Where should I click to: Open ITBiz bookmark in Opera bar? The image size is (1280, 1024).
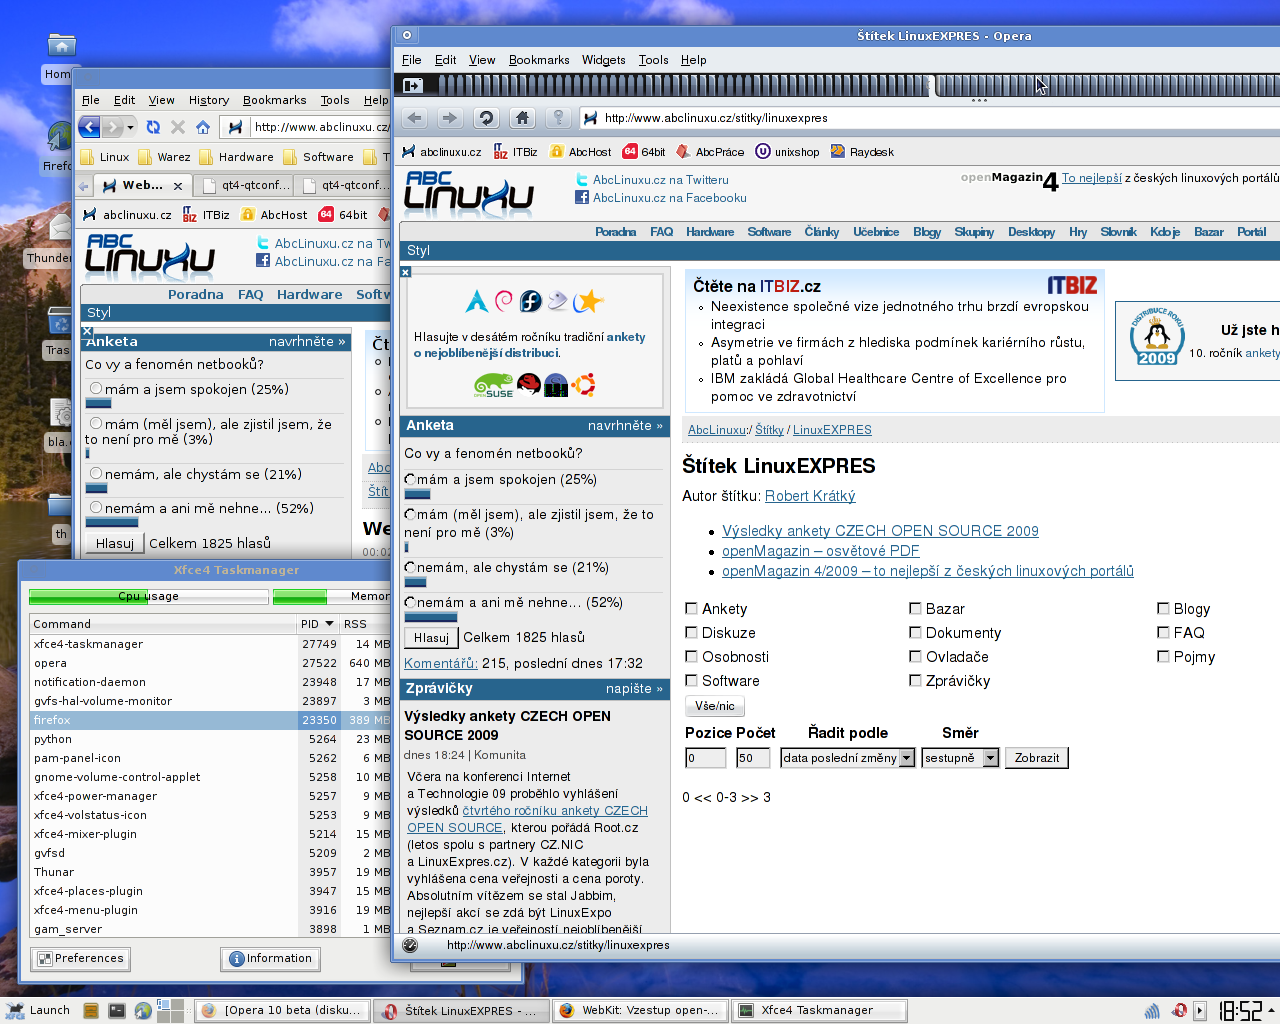[515, 152]
